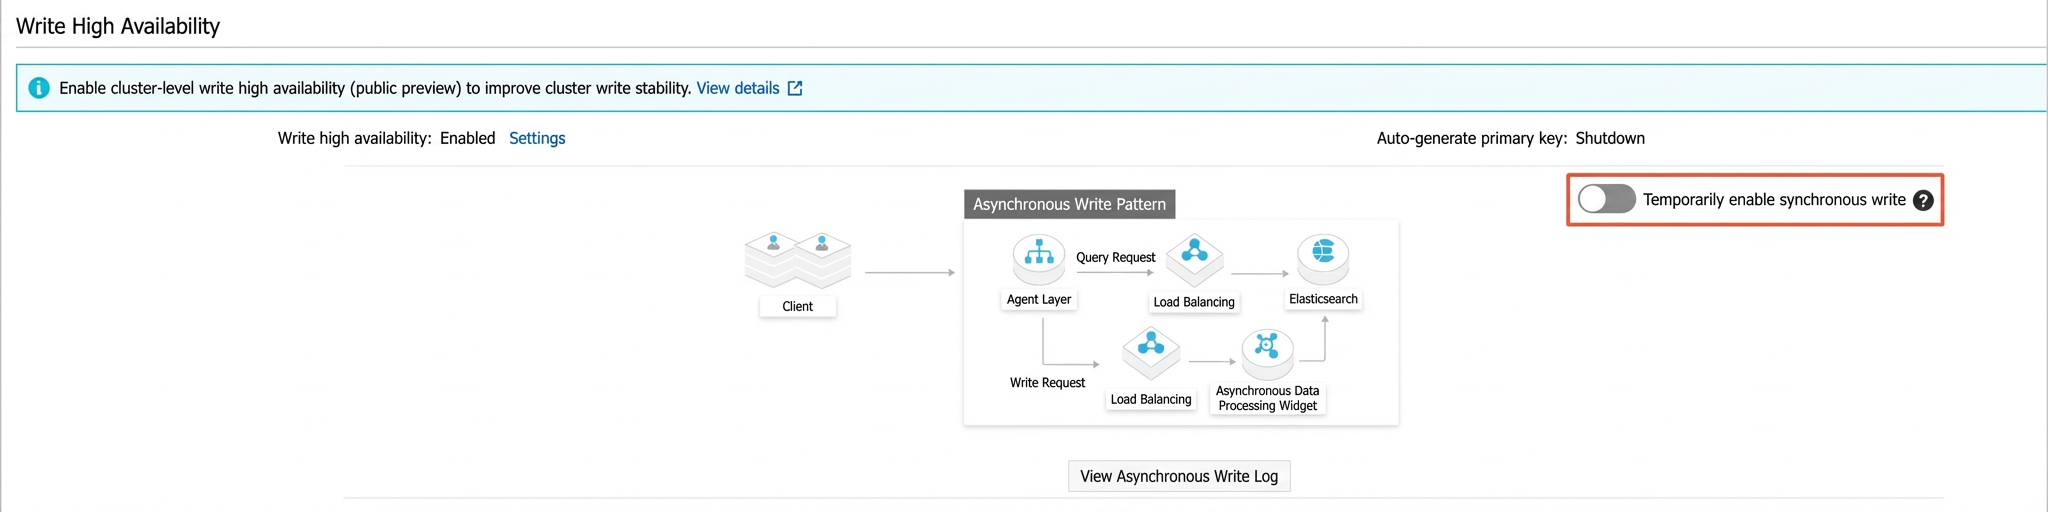Viewport: 2048px width, 512px height.
Task: Click the Agent Layer label
Action: point(1039,299)
